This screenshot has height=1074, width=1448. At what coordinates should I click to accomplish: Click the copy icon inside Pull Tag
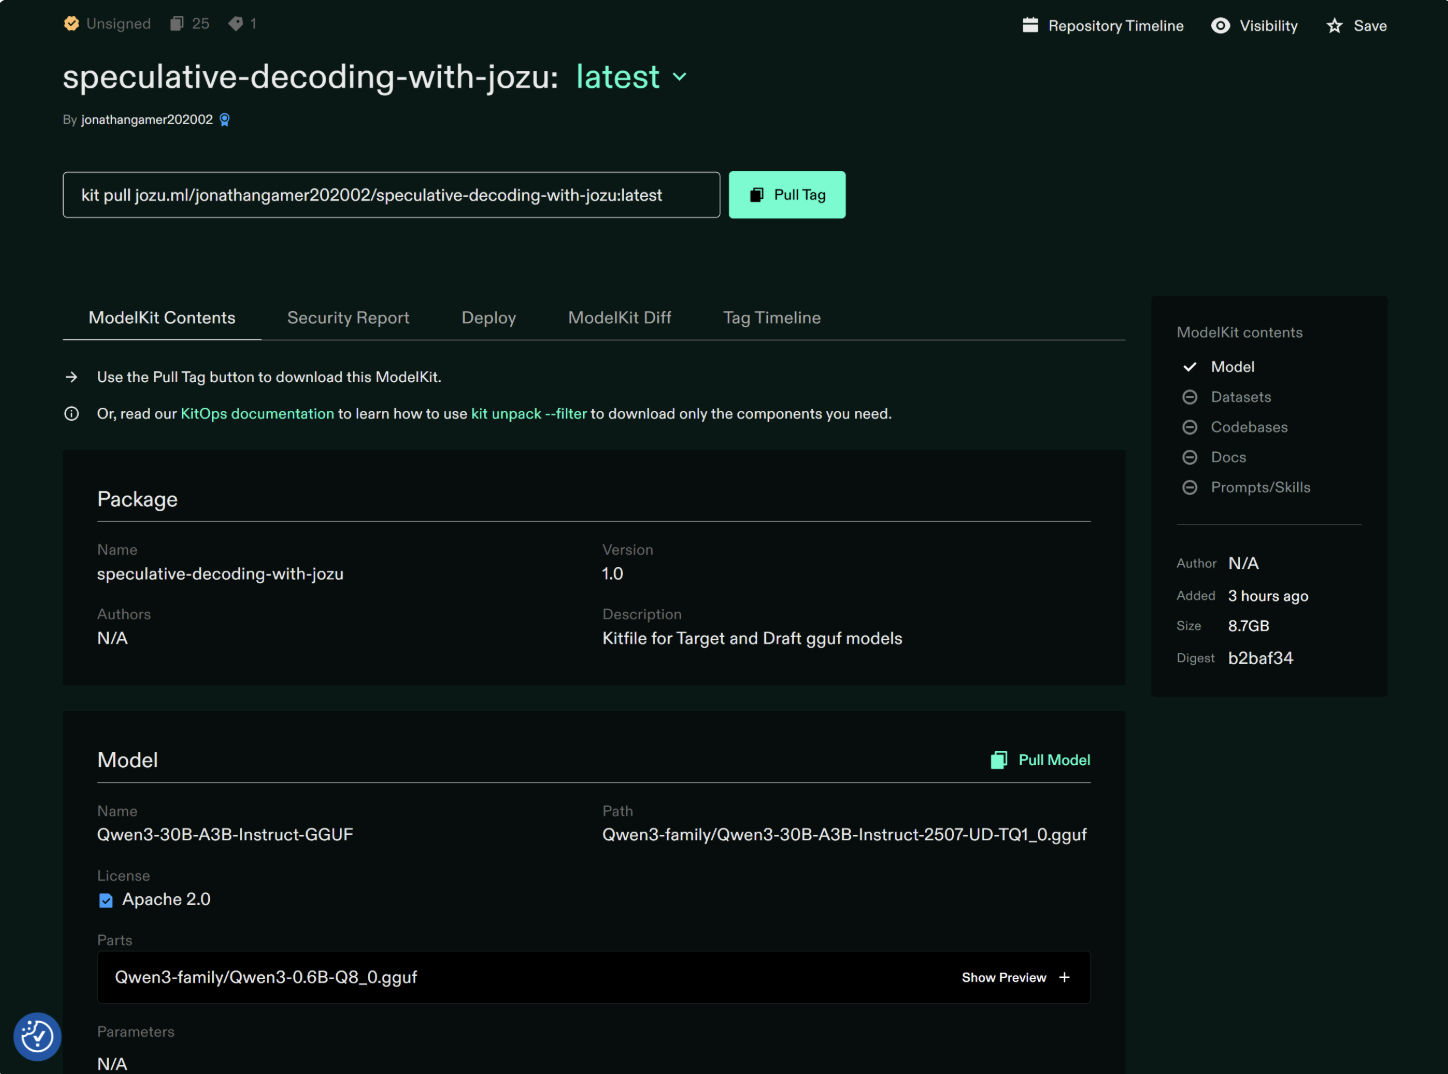[757, 195]
